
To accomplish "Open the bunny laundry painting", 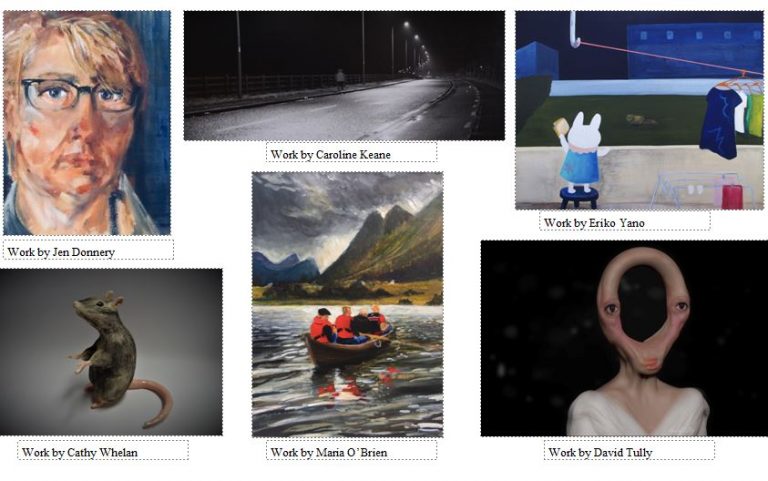I will pyautogui.click(x=639, y=110).
